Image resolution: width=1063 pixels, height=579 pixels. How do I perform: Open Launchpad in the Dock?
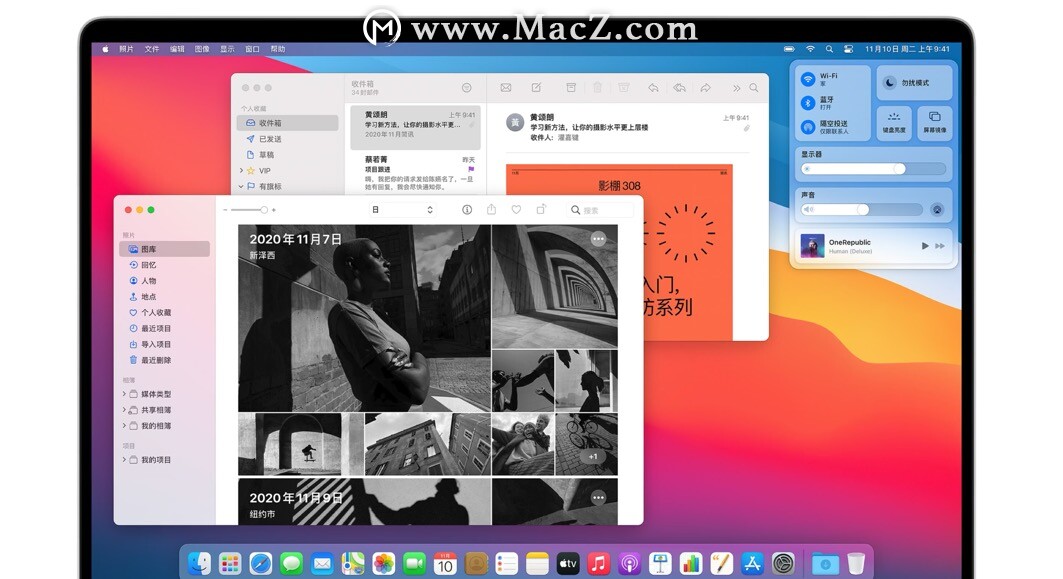tap(230, 563)
